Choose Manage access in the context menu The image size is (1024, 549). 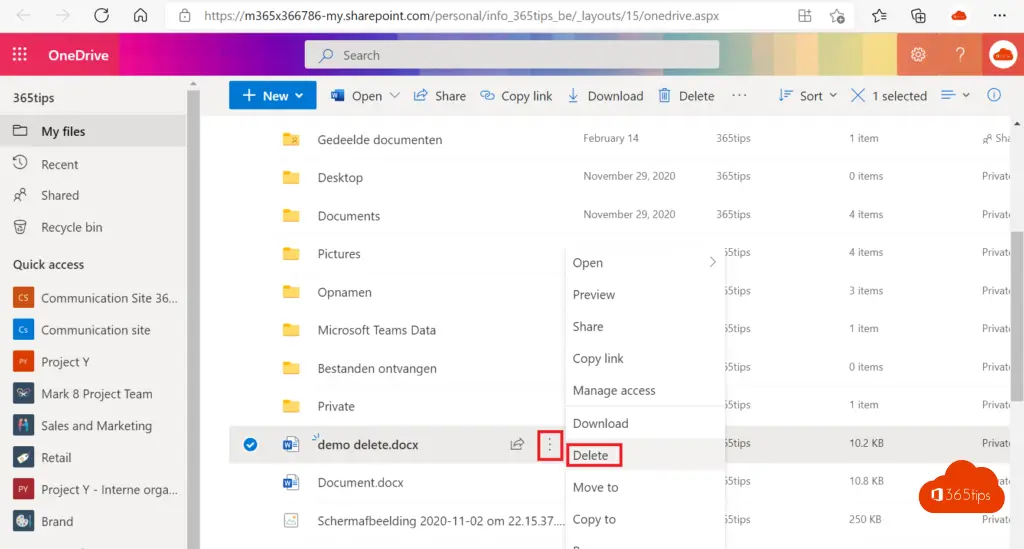[644, 390]
